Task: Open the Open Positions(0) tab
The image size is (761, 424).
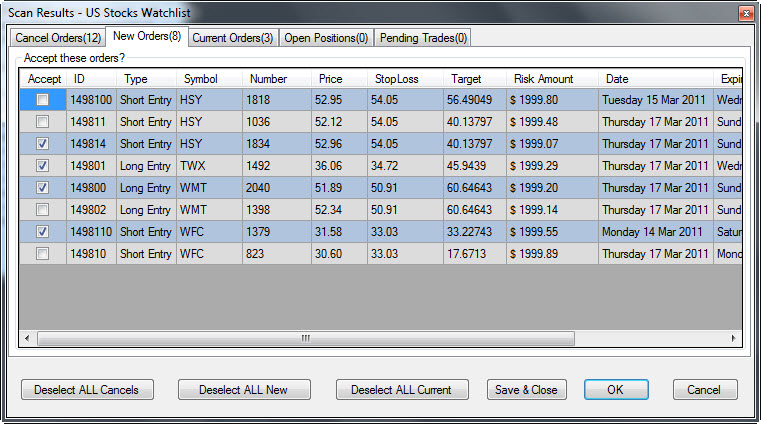Action: pos(326,38)
